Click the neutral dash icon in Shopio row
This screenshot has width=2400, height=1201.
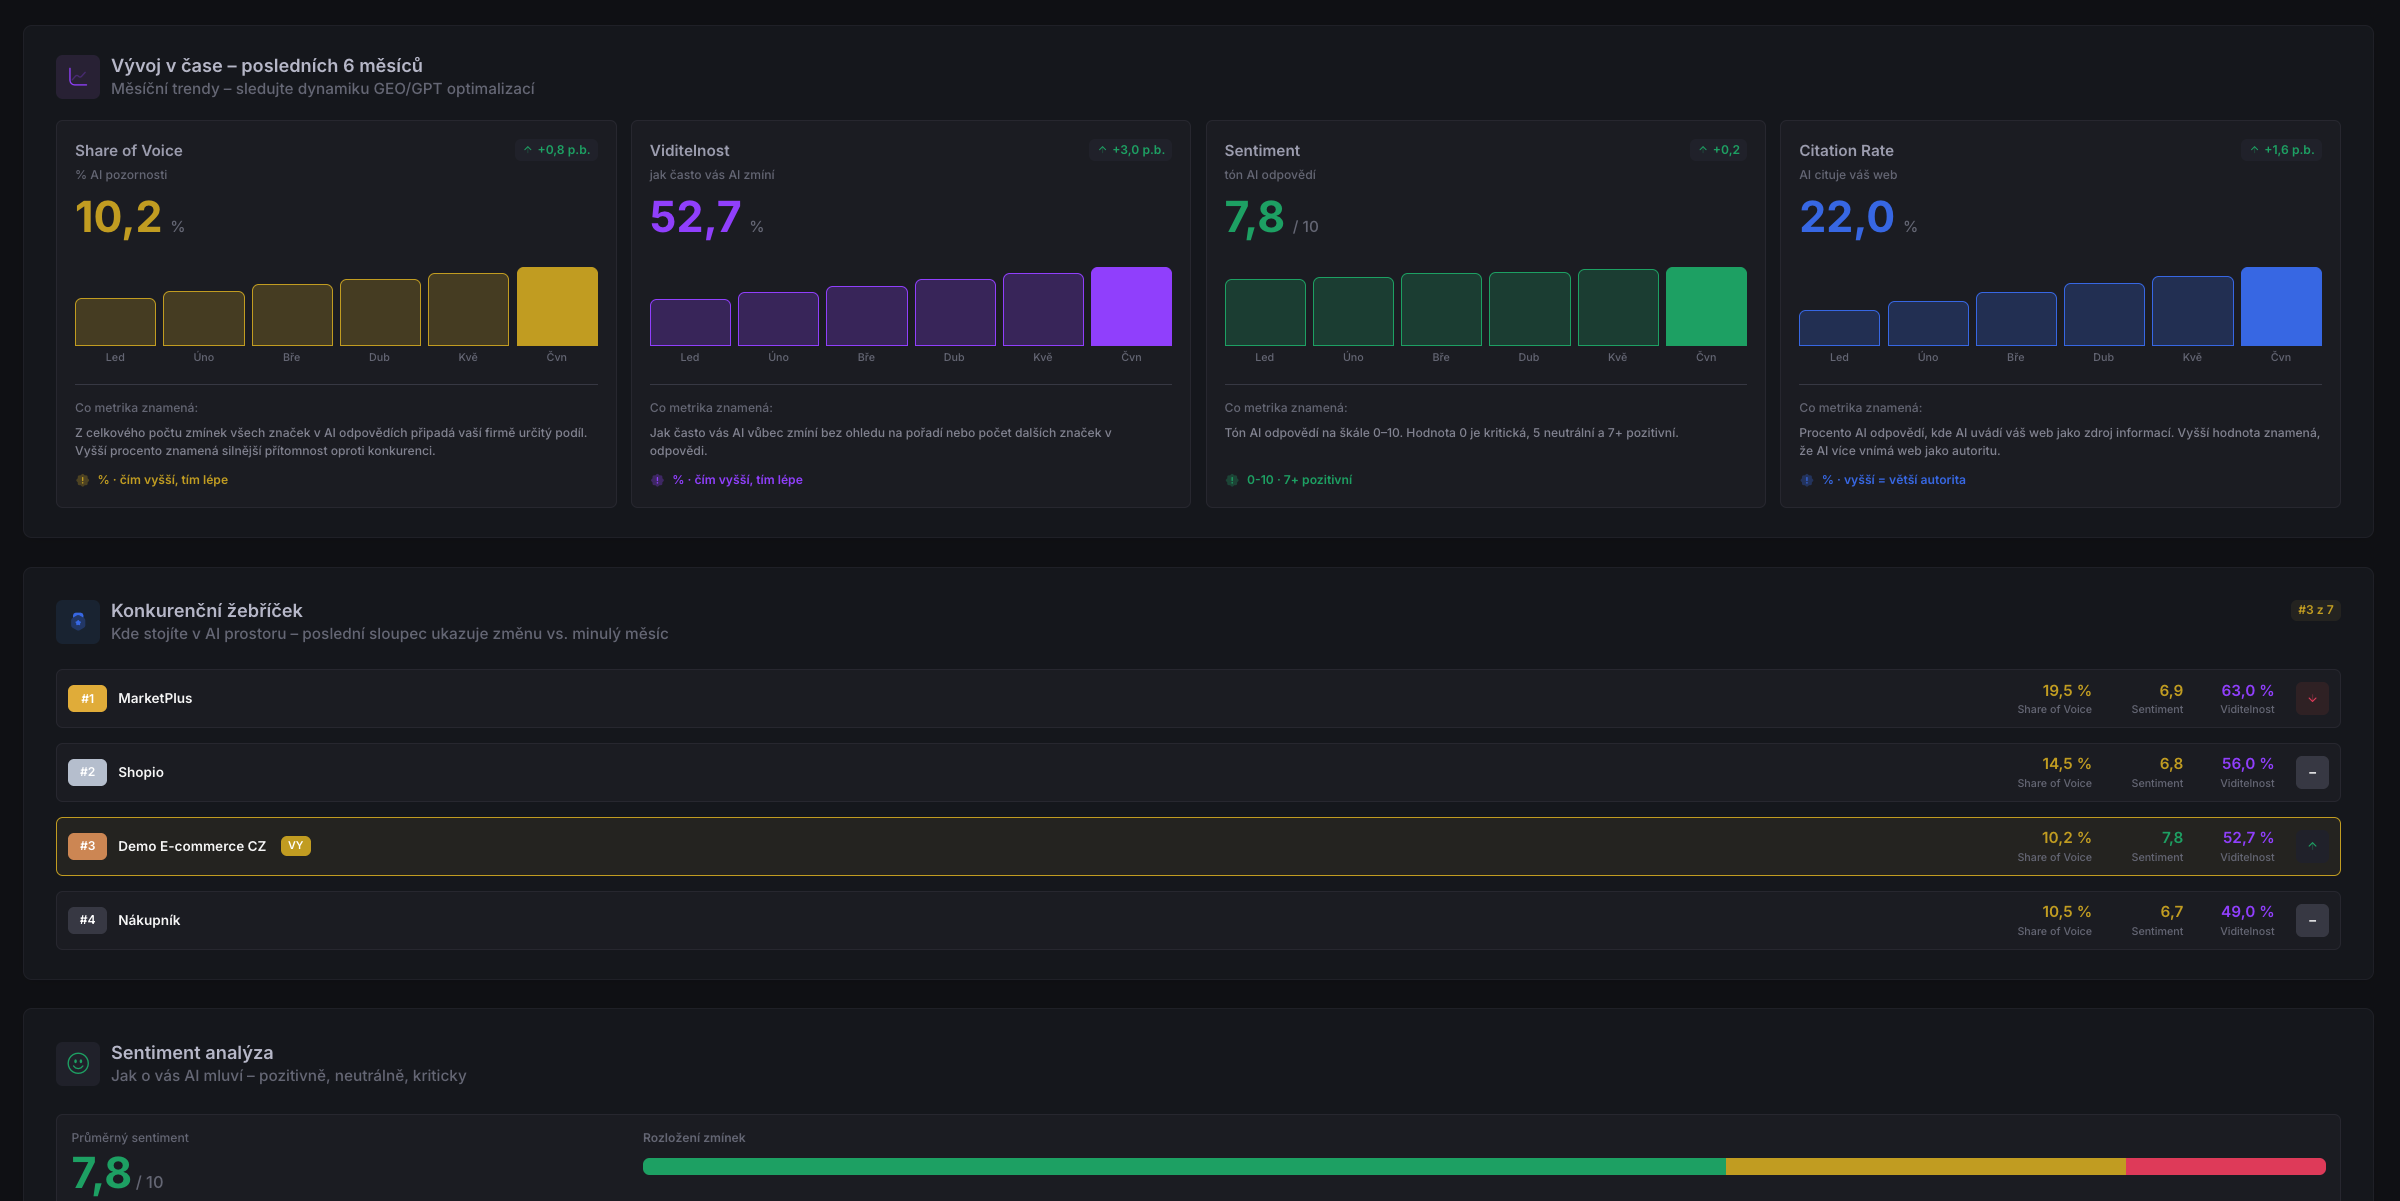tap(2312, 773)
